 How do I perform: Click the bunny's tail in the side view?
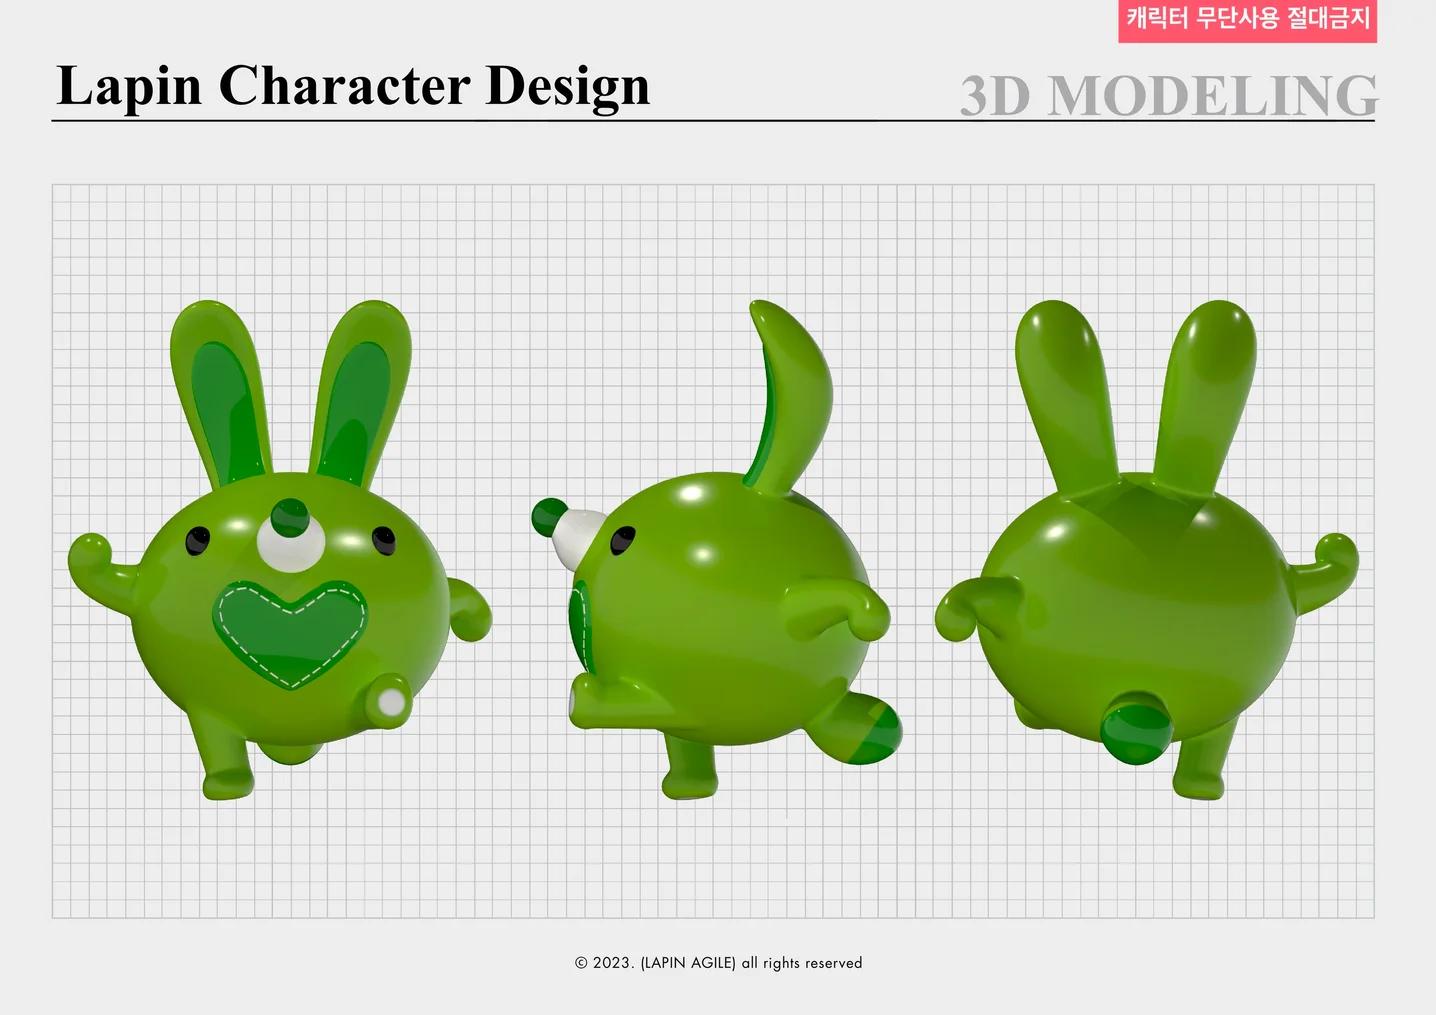pyautogui.click(x=790, y=390)
